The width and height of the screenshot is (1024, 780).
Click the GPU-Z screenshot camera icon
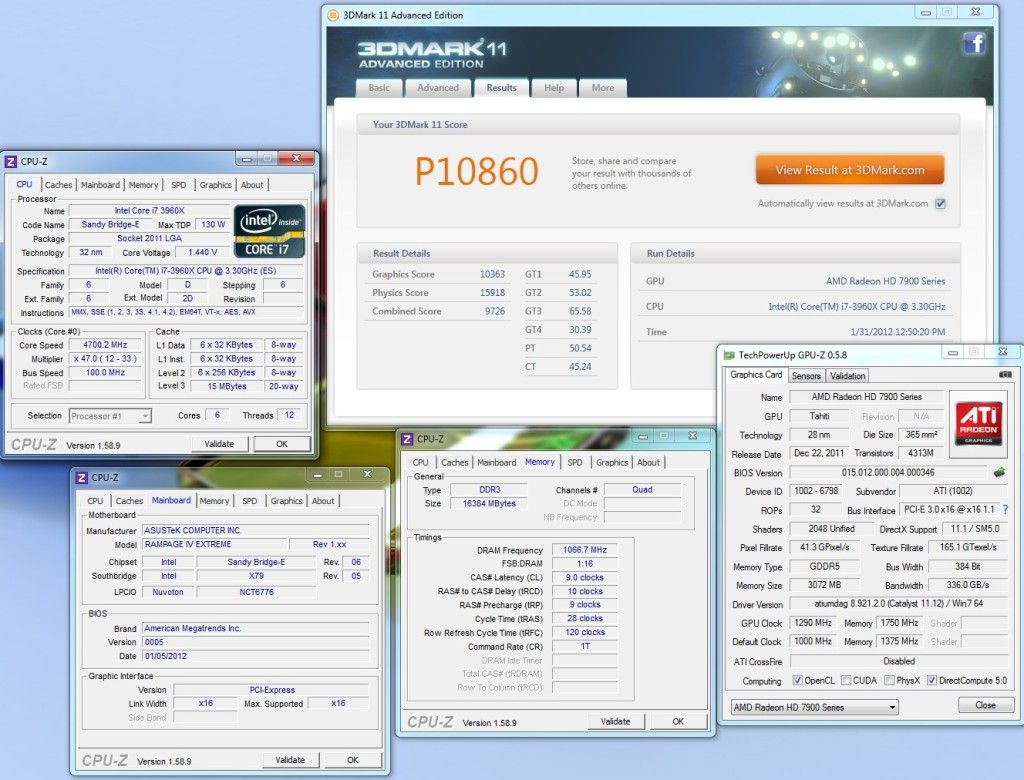[x=1005, y=375]
